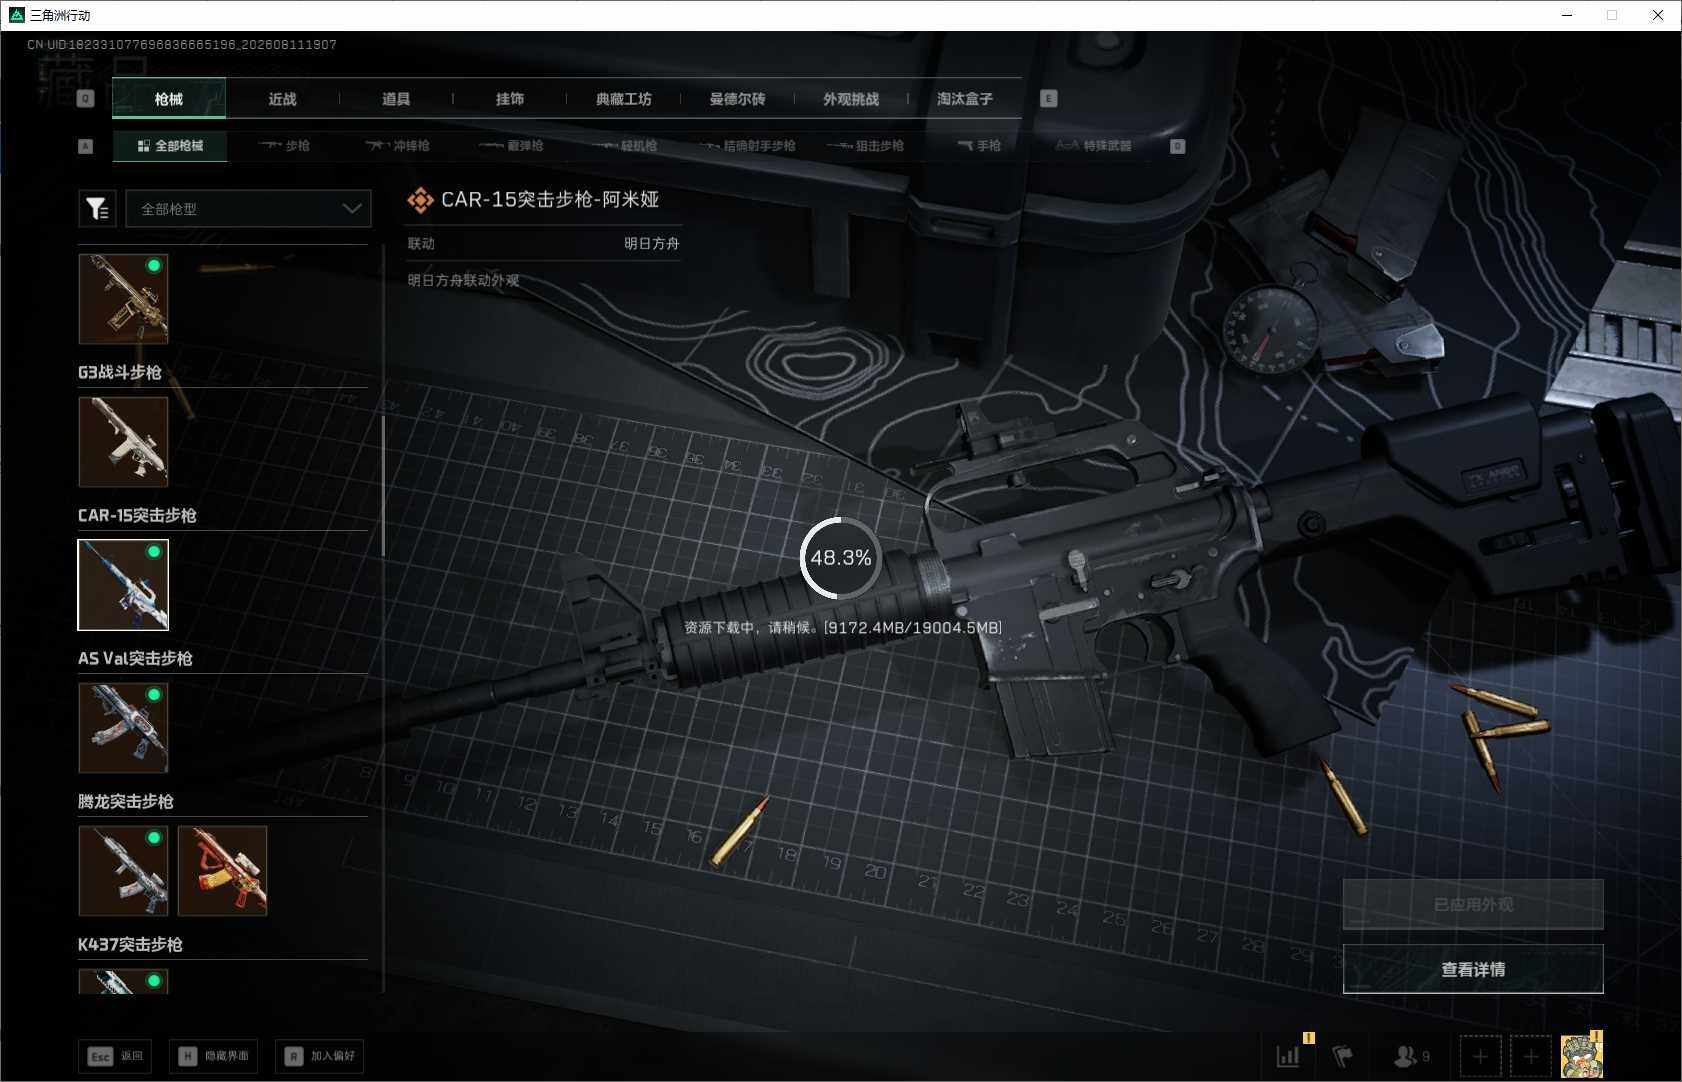Click the D next-category key icon
Viewport: 1682px width, 1082px height.
tap(1177, 146)
